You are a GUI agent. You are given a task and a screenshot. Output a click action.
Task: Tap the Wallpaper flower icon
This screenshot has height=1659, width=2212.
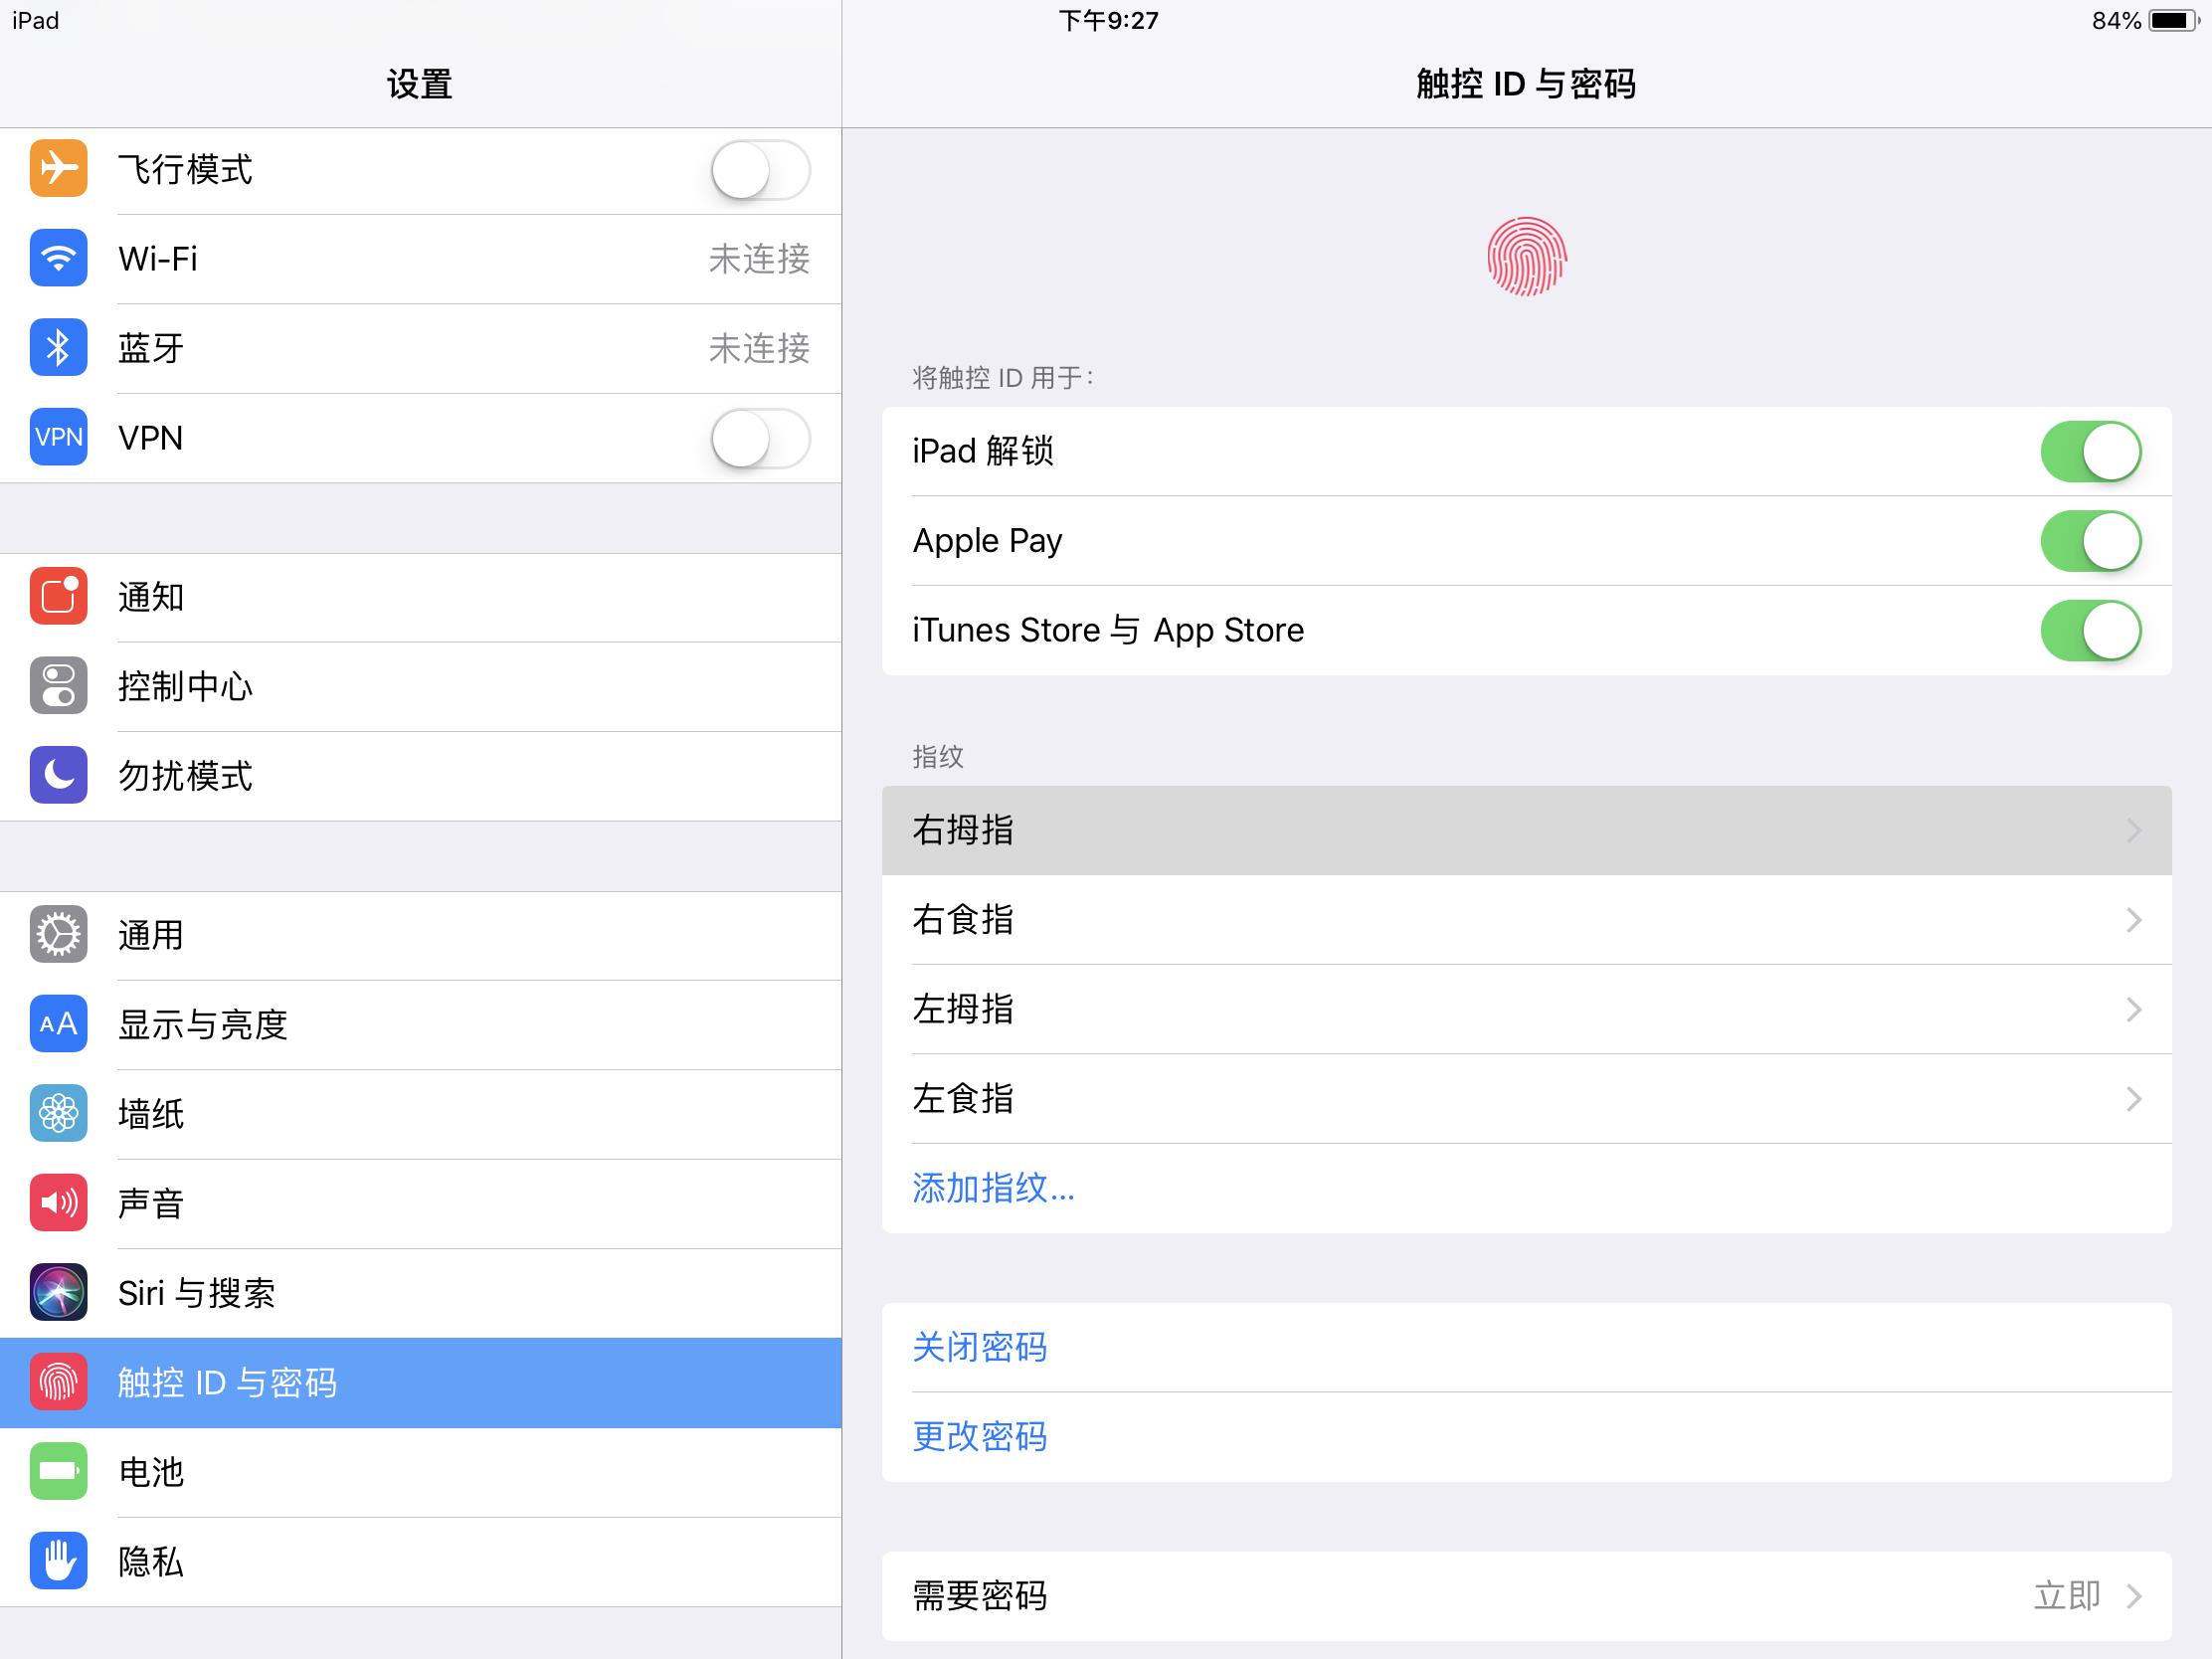pos(58,1113)
